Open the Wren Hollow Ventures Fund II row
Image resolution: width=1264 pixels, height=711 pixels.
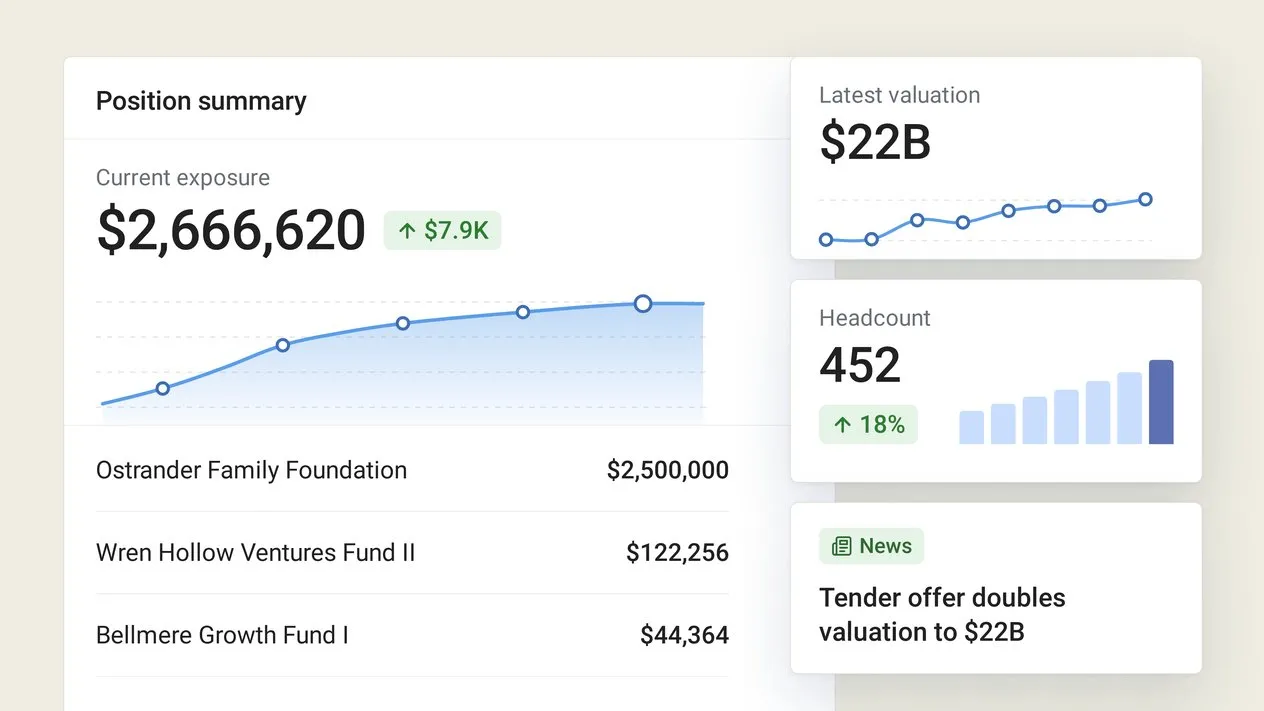(412, 552)
